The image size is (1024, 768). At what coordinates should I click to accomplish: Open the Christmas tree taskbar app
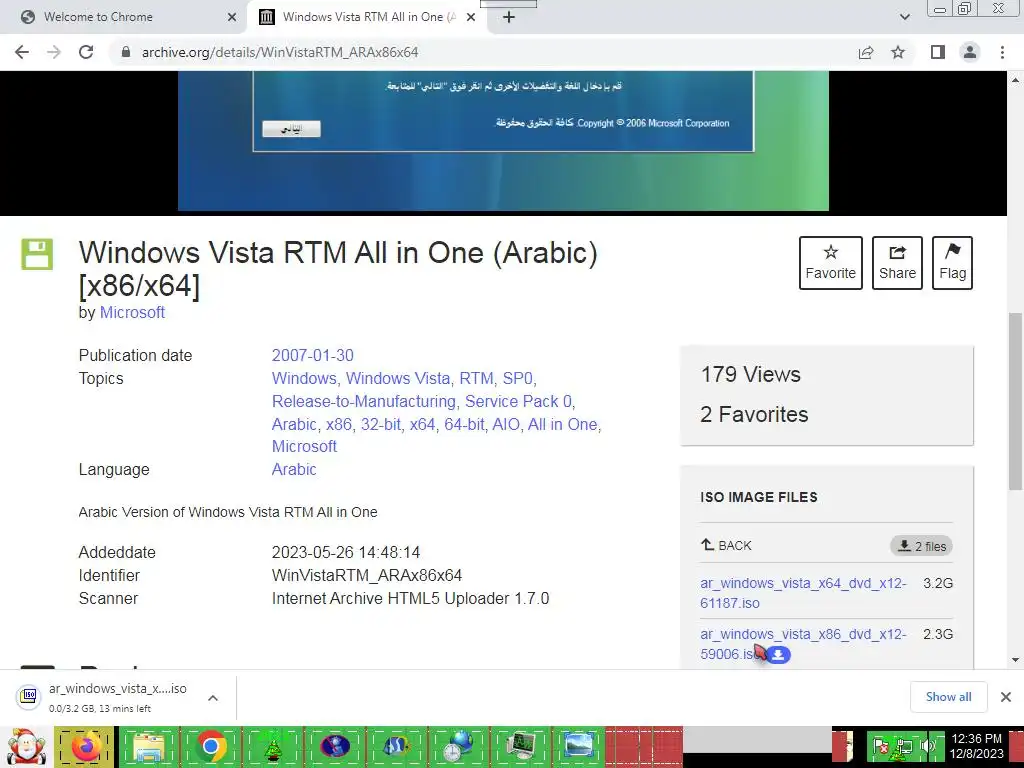click(272, 747)
